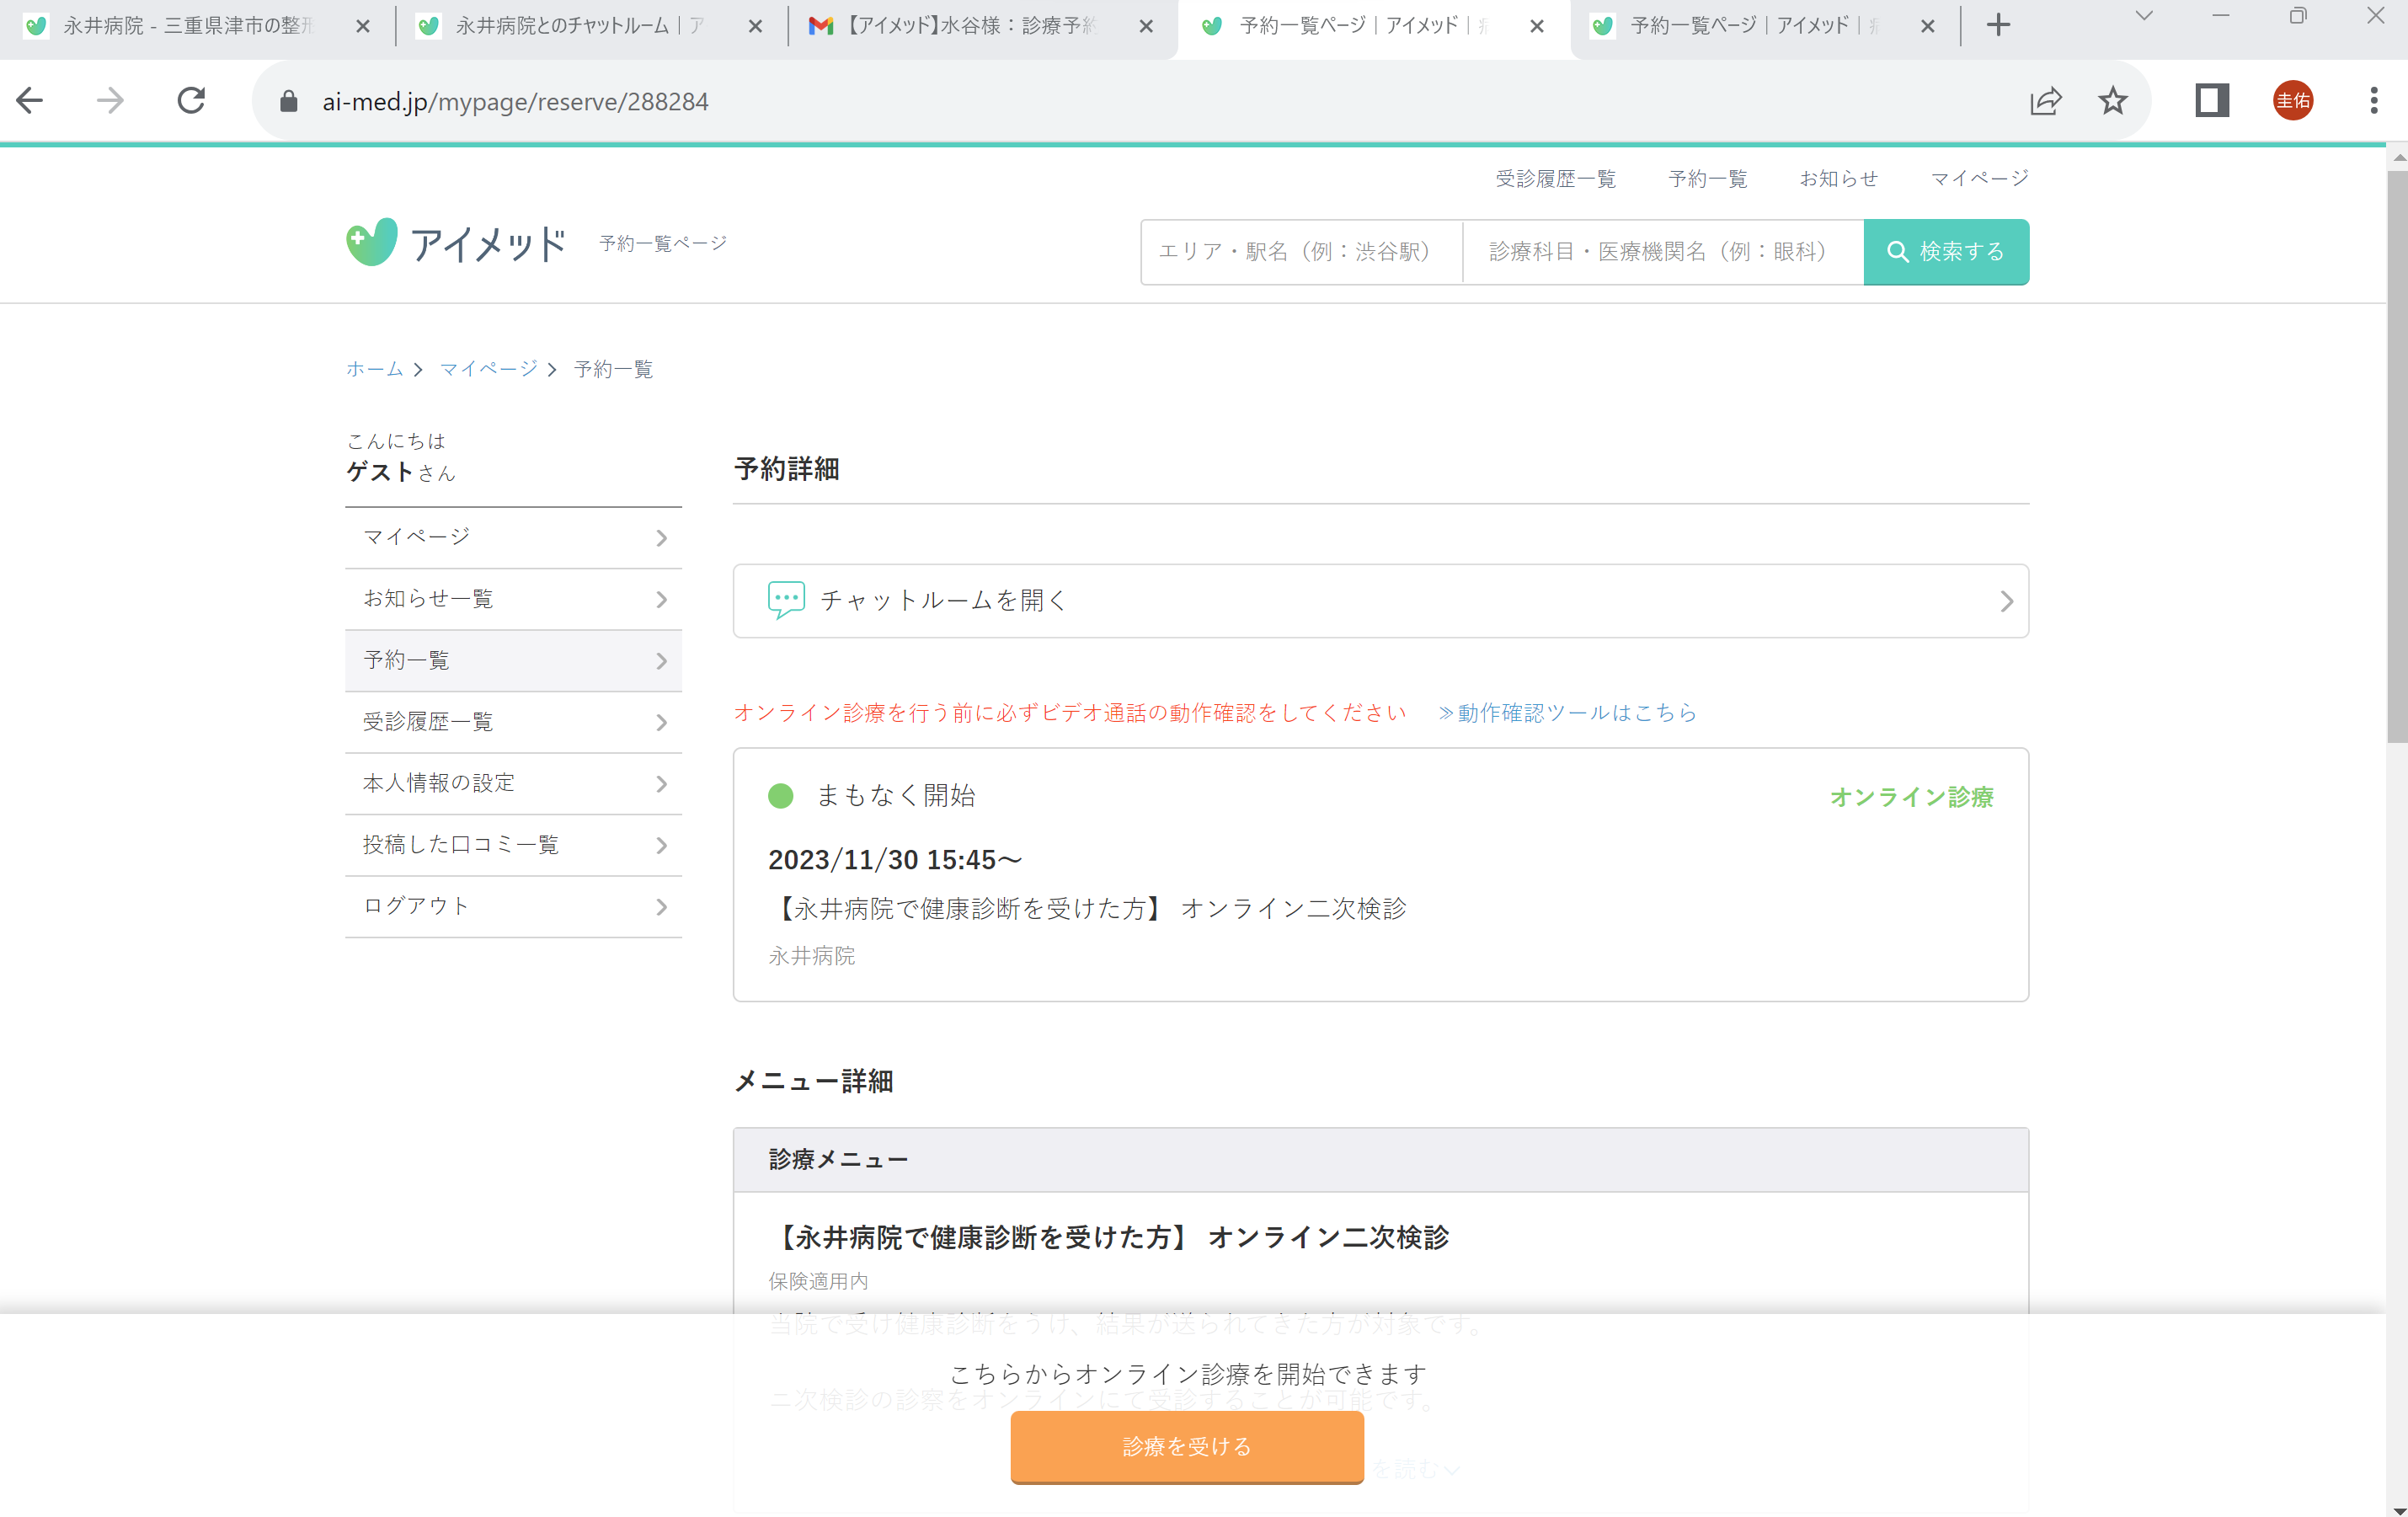Open the Chrome three-dot menu
Screen dimensions: 2408x1517
pos(2373,101)
